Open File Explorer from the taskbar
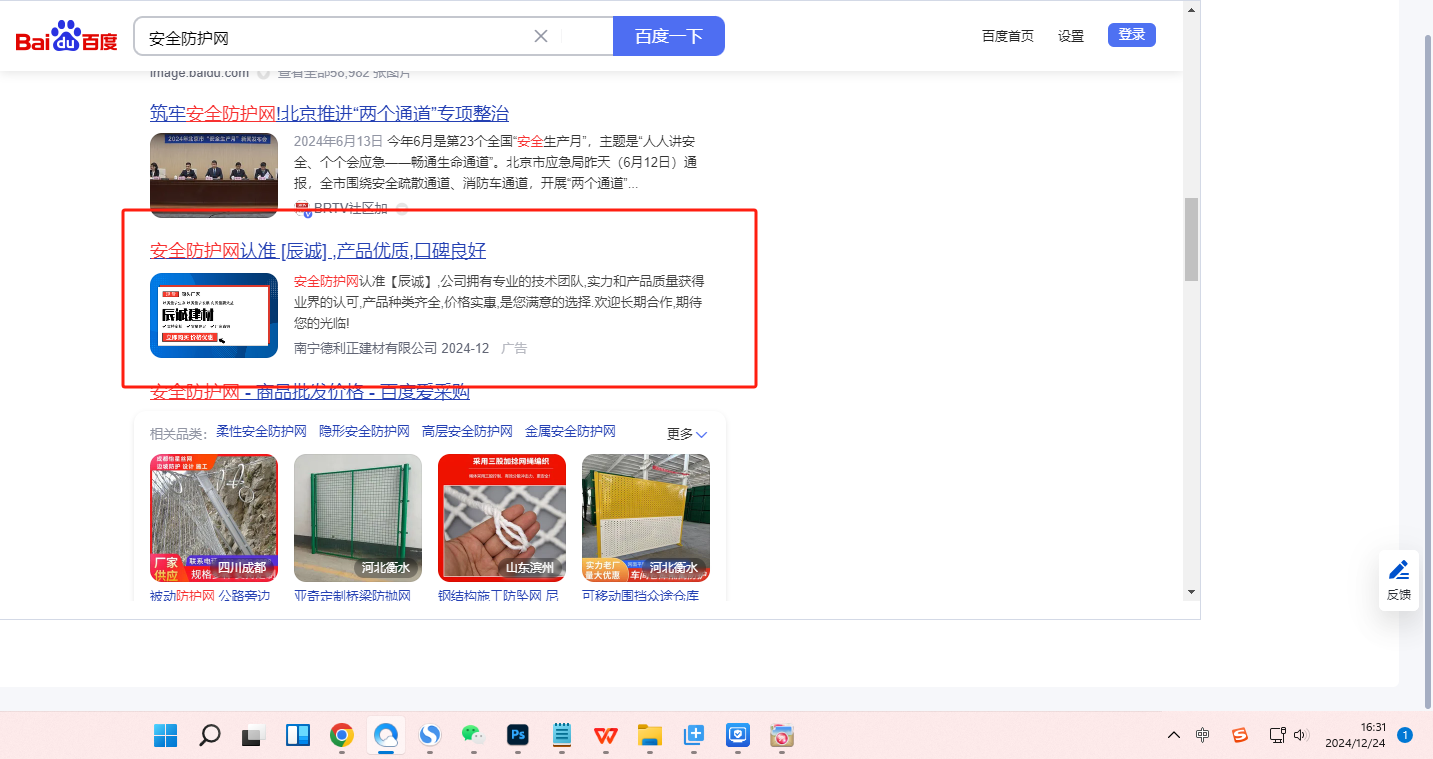Viewport: 1433px width, 759px height. (650, 736)
